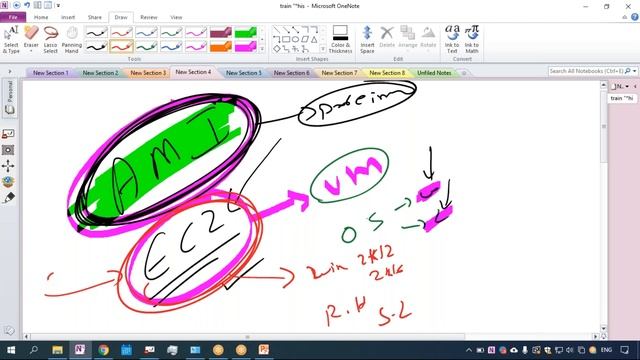Go to the New Section 3 tab
The image size is (640, 360).
[148, 73]
